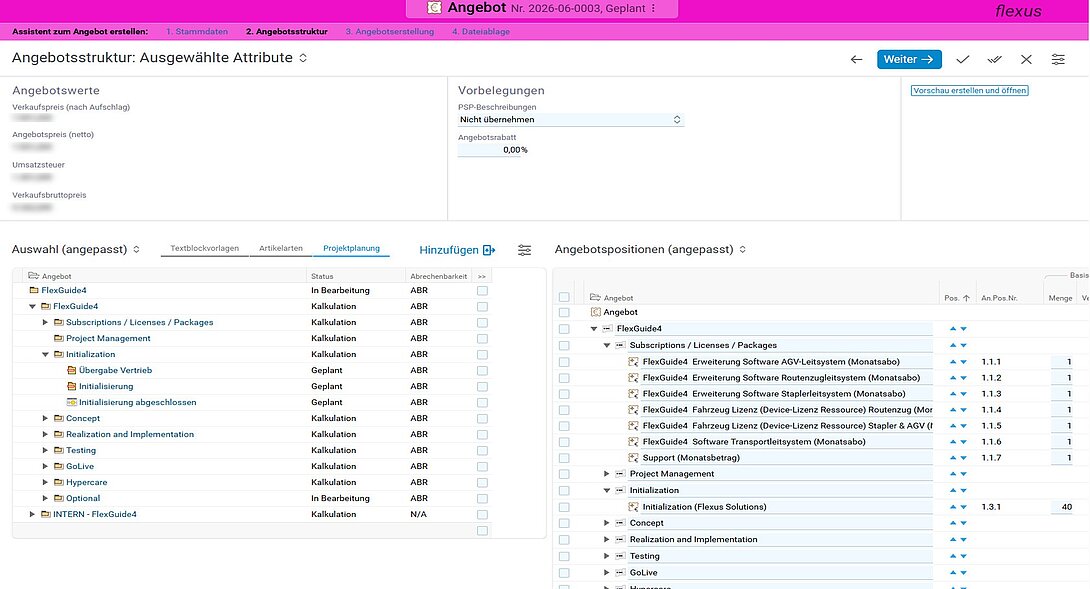The height and width of the screenshot is (589, 1090).
Task: Edit Menge field showing 40
Action: (x=1061, y=507)
